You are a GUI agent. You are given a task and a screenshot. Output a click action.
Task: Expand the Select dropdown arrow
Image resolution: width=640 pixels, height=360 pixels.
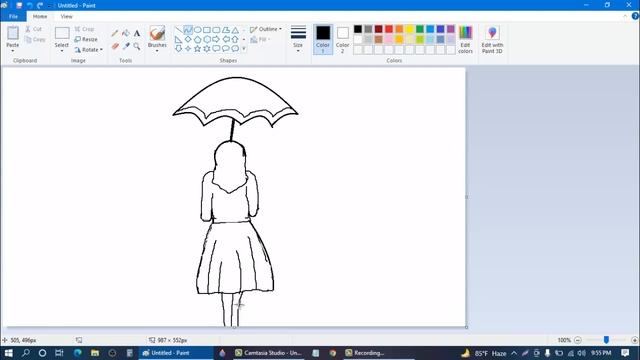[62, 51]
